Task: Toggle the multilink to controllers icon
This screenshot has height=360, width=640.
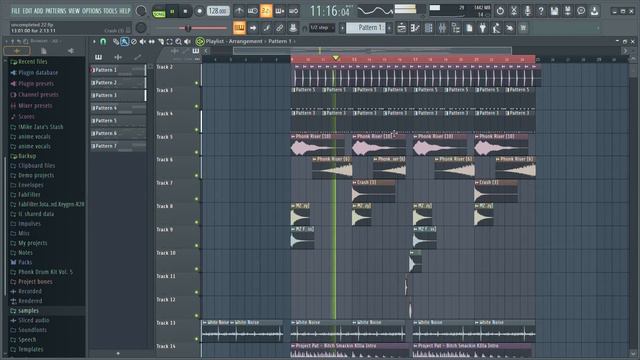Action: tap(280, 28)
